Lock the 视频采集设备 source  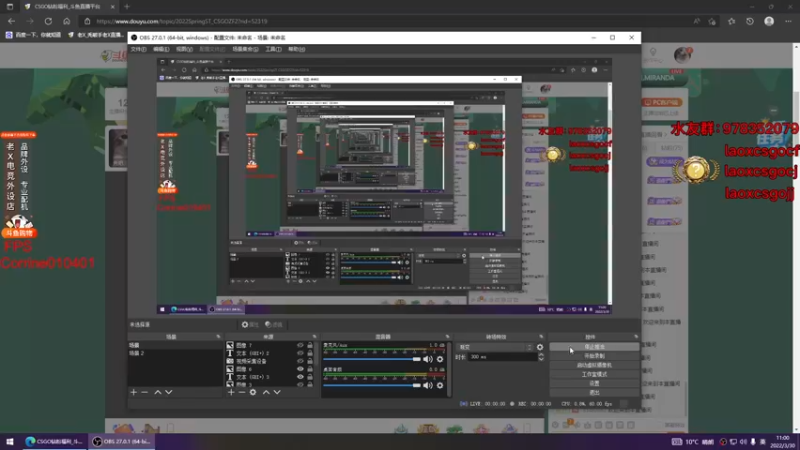coord(310,361)
